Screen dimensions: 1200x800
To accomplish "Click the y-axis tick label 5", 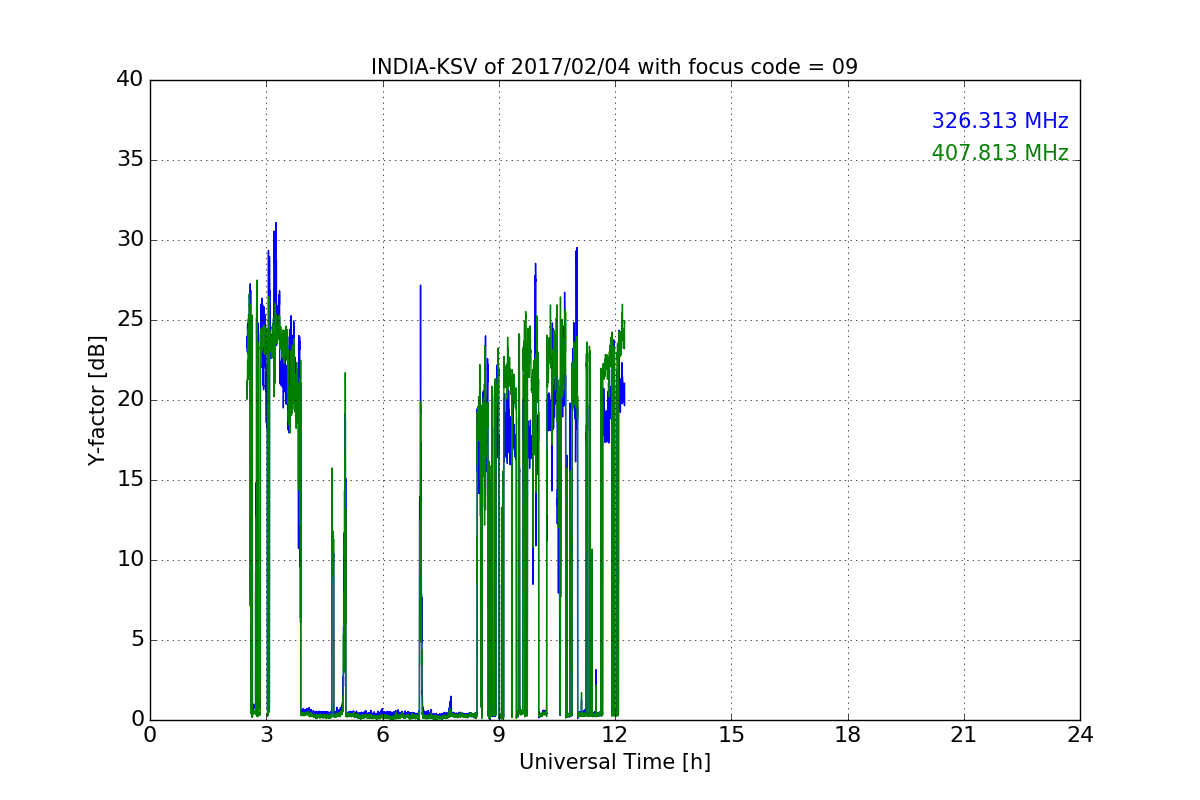I will (x=136, y=640).
